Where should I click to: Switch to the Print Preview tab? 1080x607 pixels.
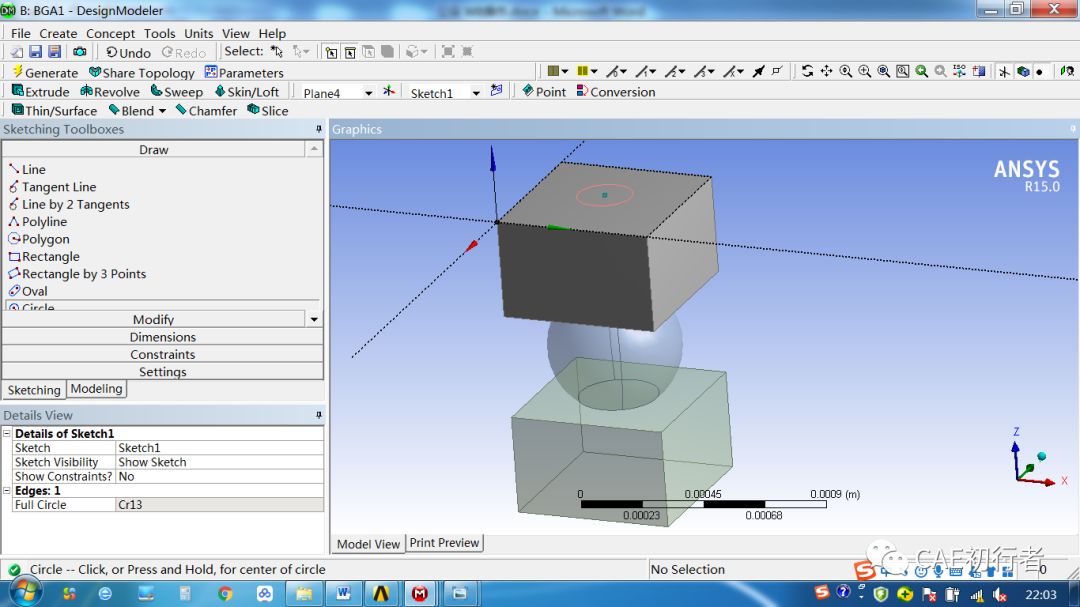(444, 543)
